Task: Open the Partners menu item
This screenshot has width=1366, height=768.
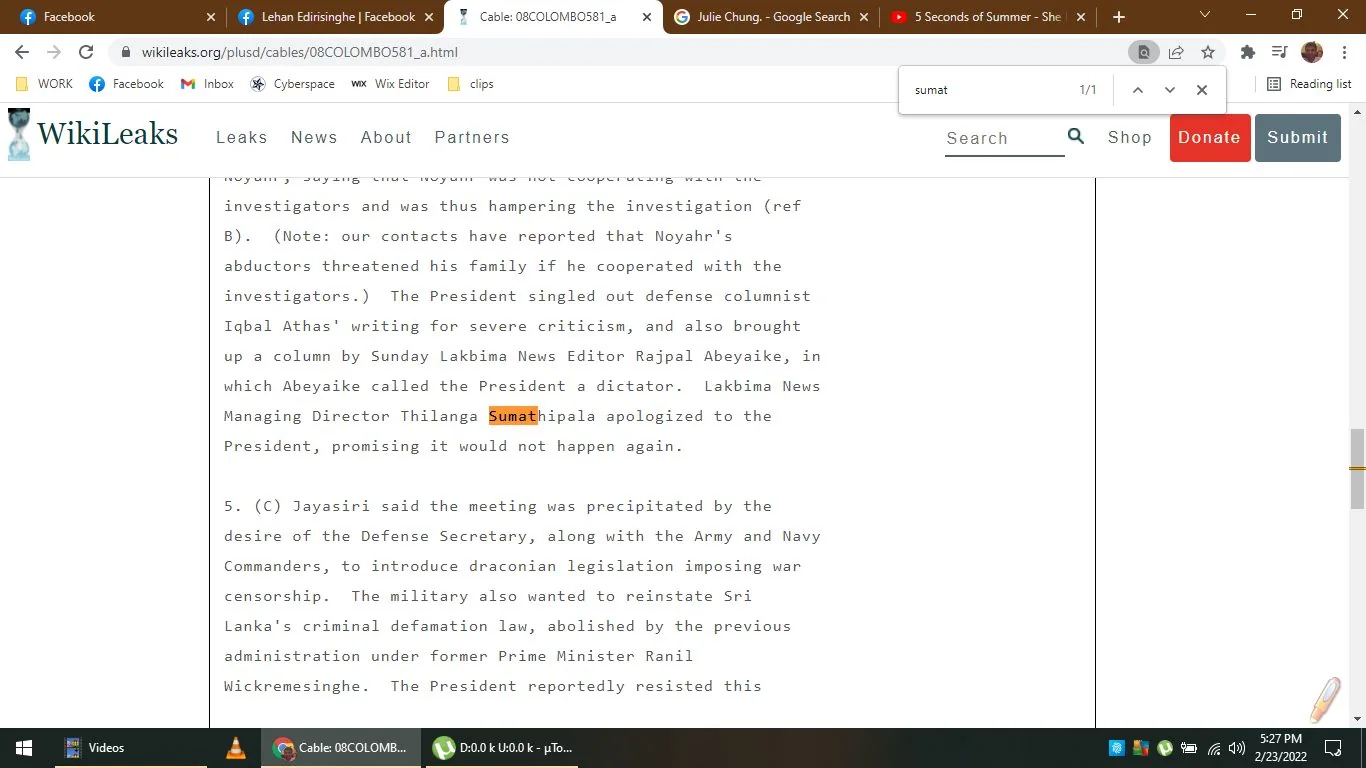Action: [x=472, y=137]
